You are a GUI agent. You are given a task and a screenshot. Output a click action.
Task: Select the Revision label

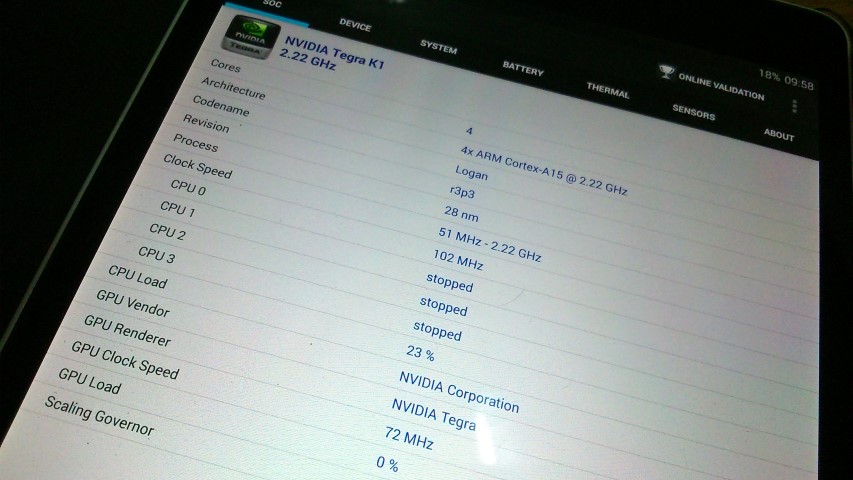206,124
